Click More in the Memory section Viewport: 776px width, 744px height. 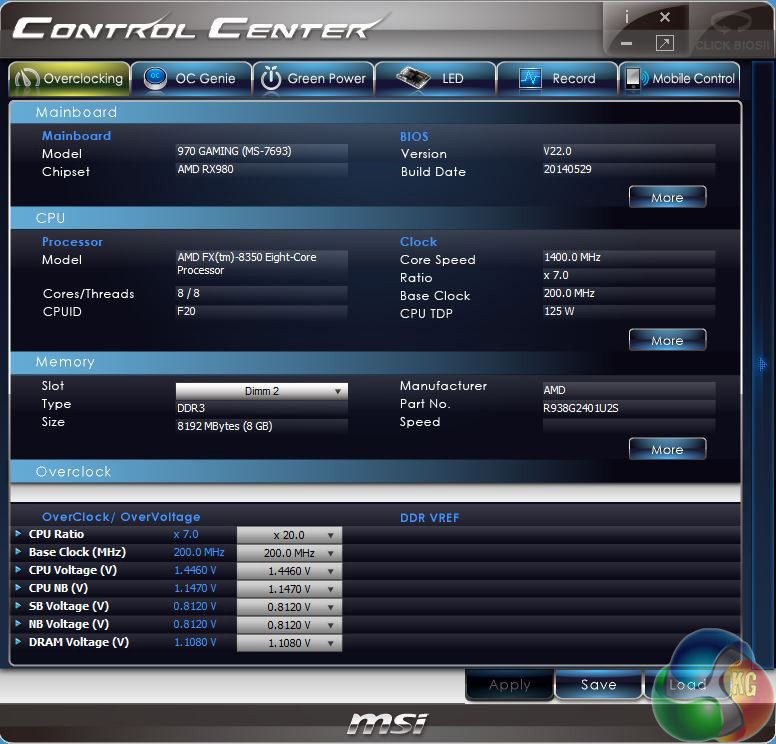[x=667, y=449]
